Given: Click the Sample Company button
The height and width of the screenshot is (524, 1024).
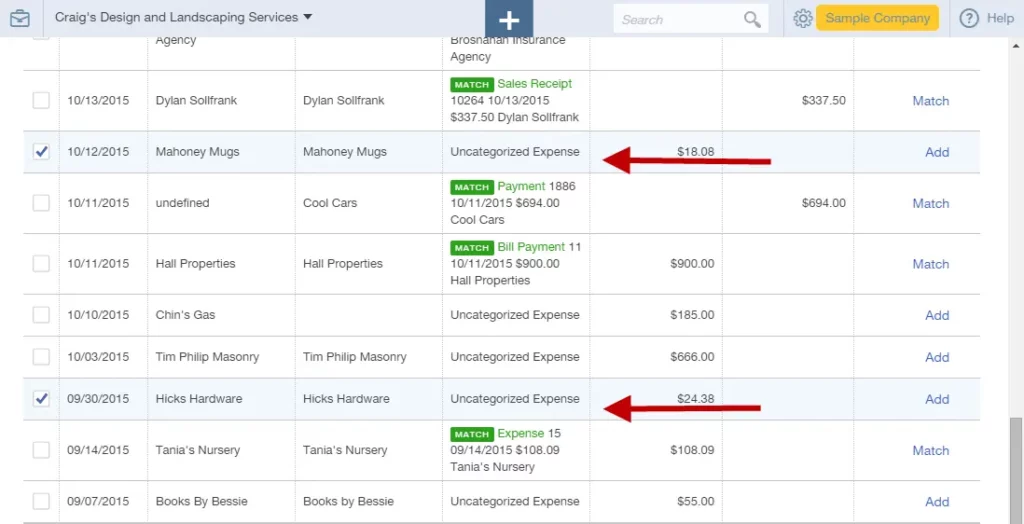Looking at the screenshot, I should pos(877,18).
